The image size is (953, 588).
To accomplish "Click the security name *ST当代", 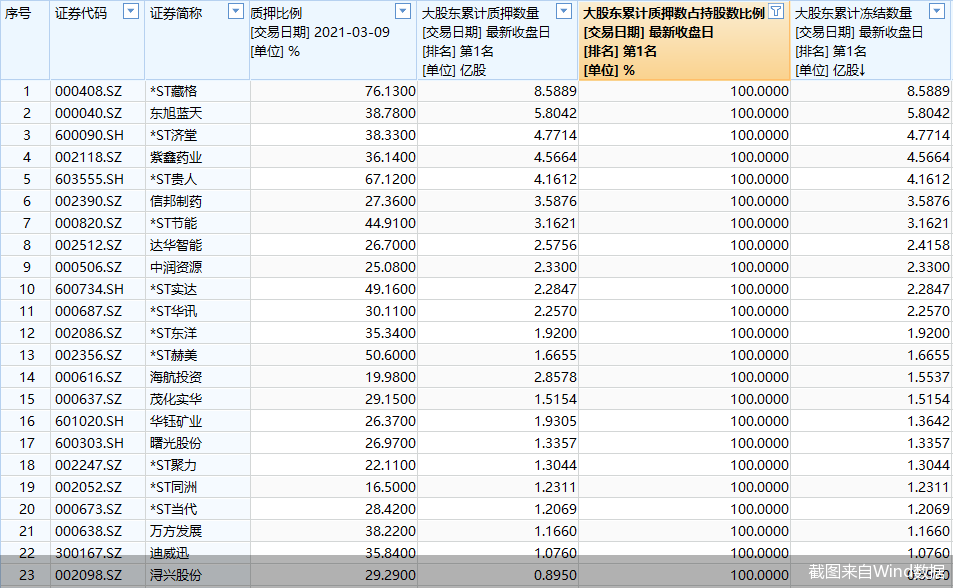I will (x=174, y=510).
